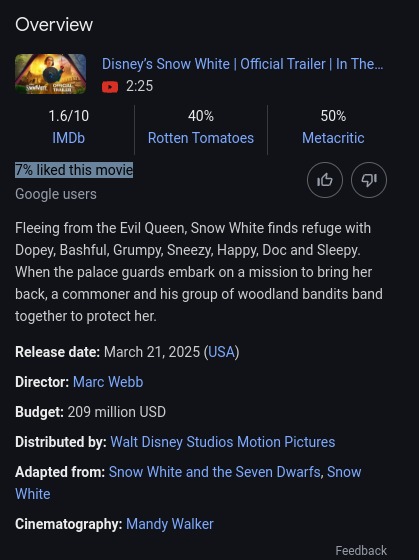Click the 50% Metacritic score
This screenshot has height=560, width=419.
click(x=333, y=116)
